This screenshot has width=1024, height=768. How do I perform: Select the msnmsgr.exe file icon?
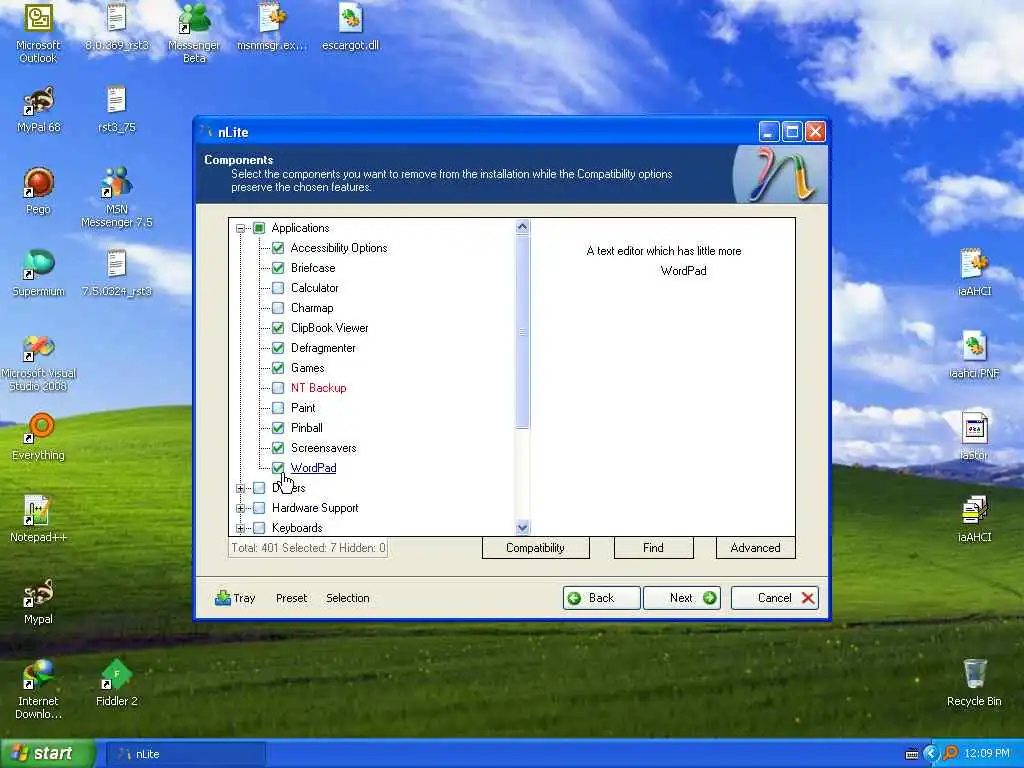pos(272,27)
